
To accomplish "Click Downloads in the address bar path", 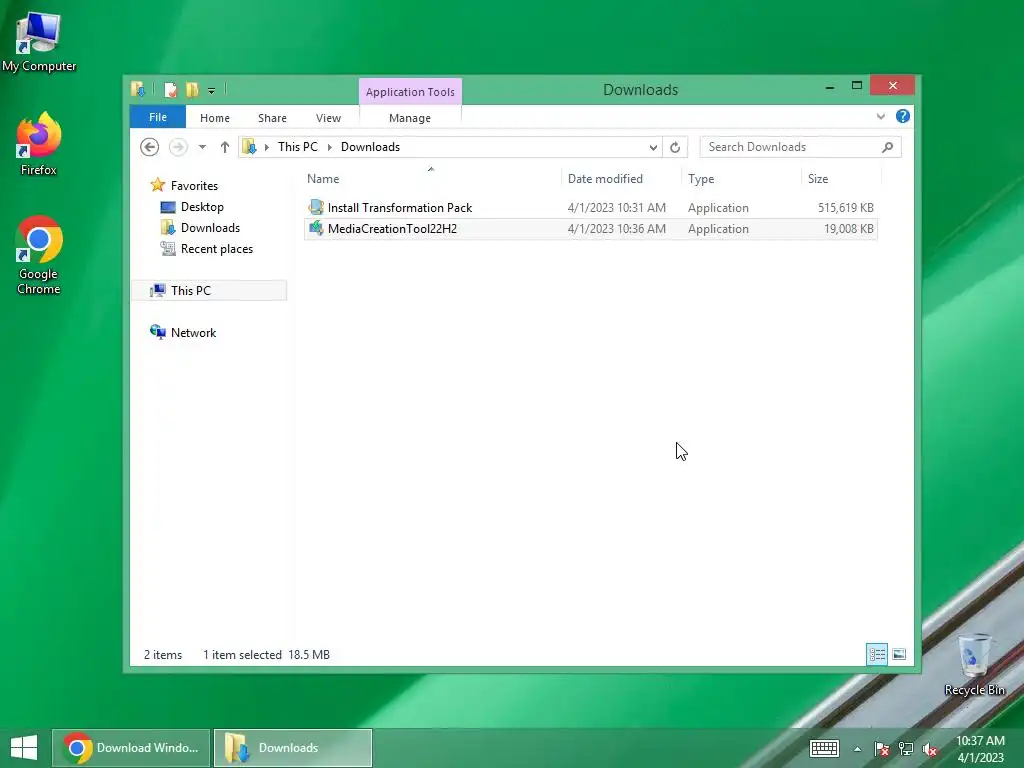I will [370, 147].
